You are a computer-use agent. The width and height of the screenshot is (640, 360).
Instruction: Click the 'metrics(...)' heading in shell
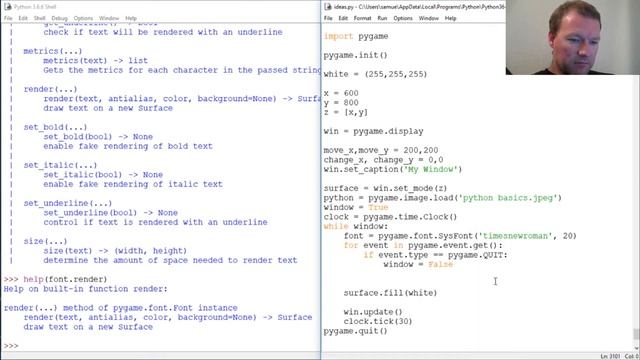pyautogui.click(x=53, y=51)
